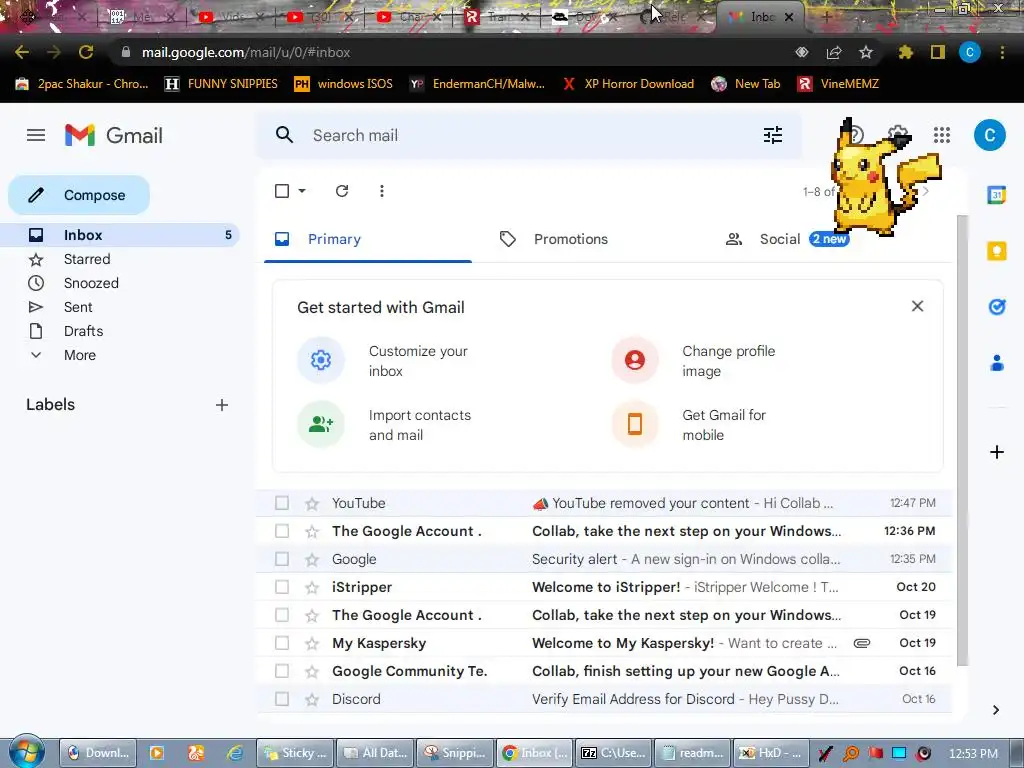The image size is (1024, 768).
Task: Open the select dropdown arrow
Action: click(302, 191)
